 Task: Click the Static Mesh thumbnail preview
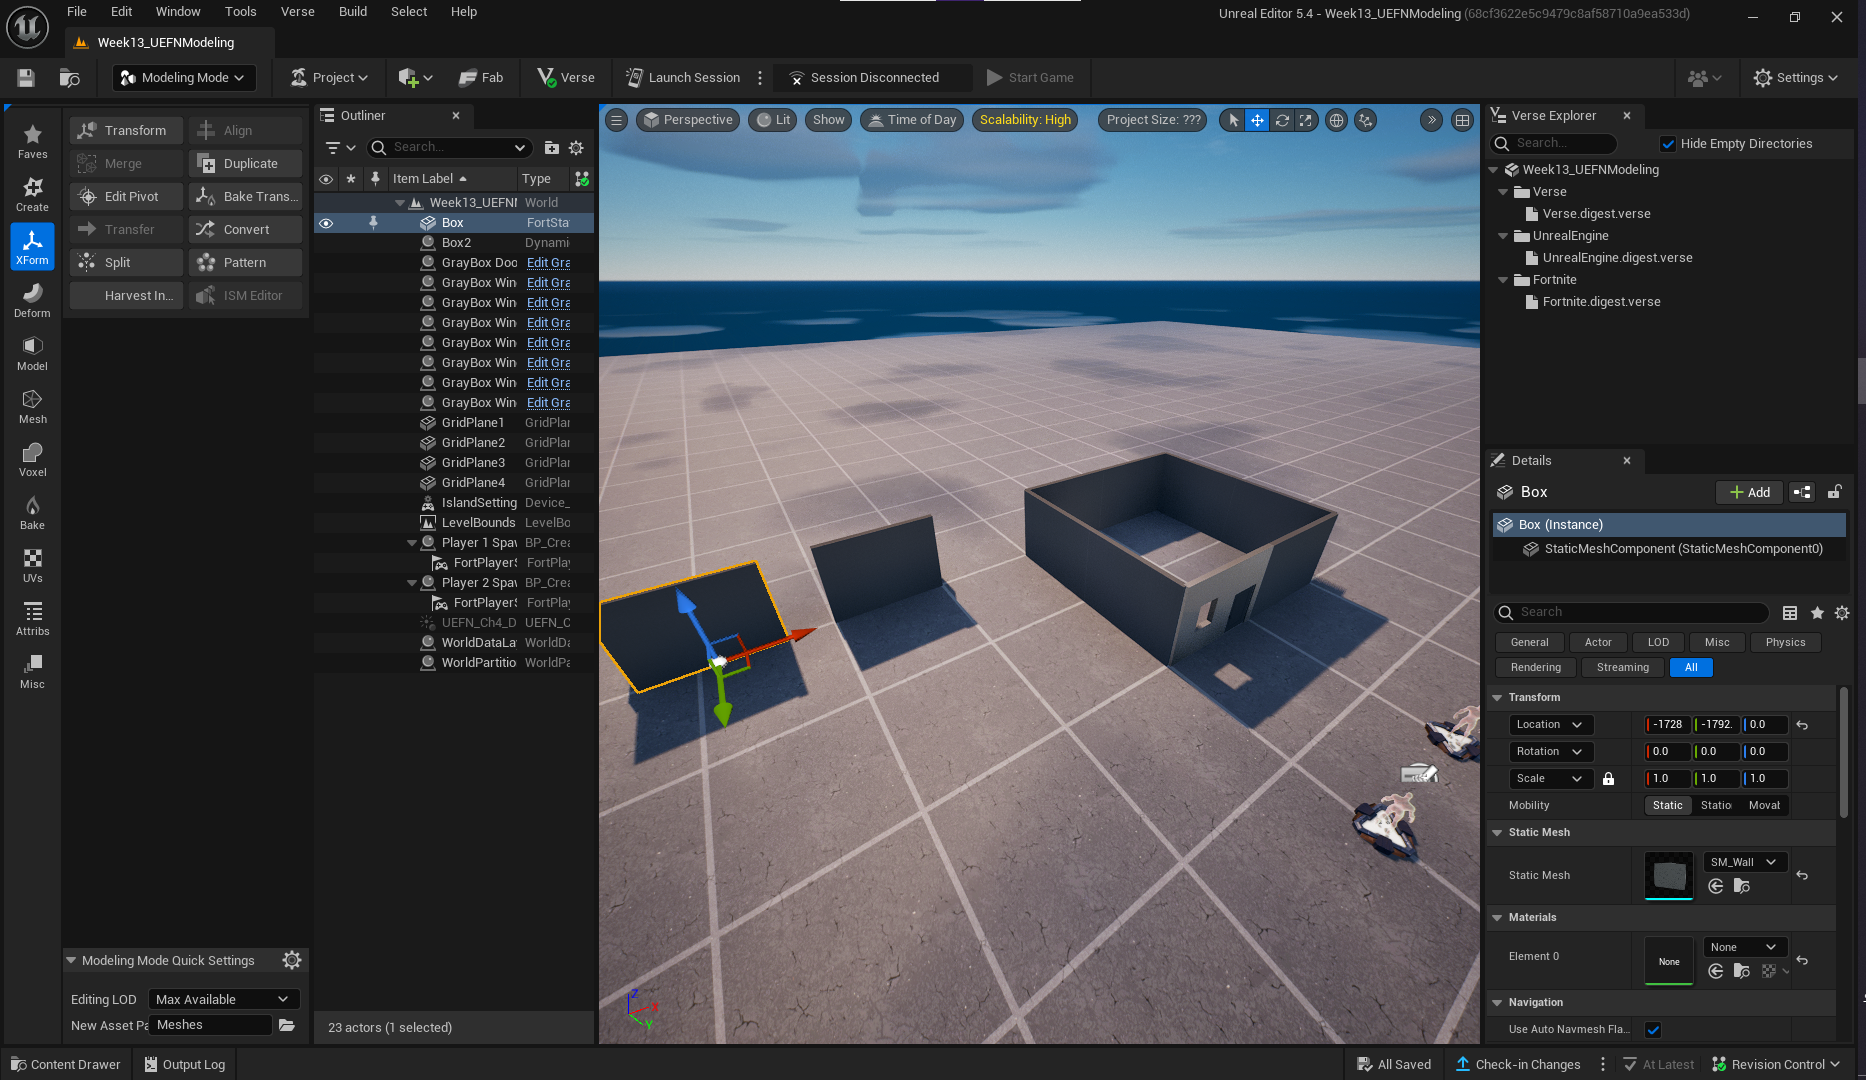coord(1669,876)
